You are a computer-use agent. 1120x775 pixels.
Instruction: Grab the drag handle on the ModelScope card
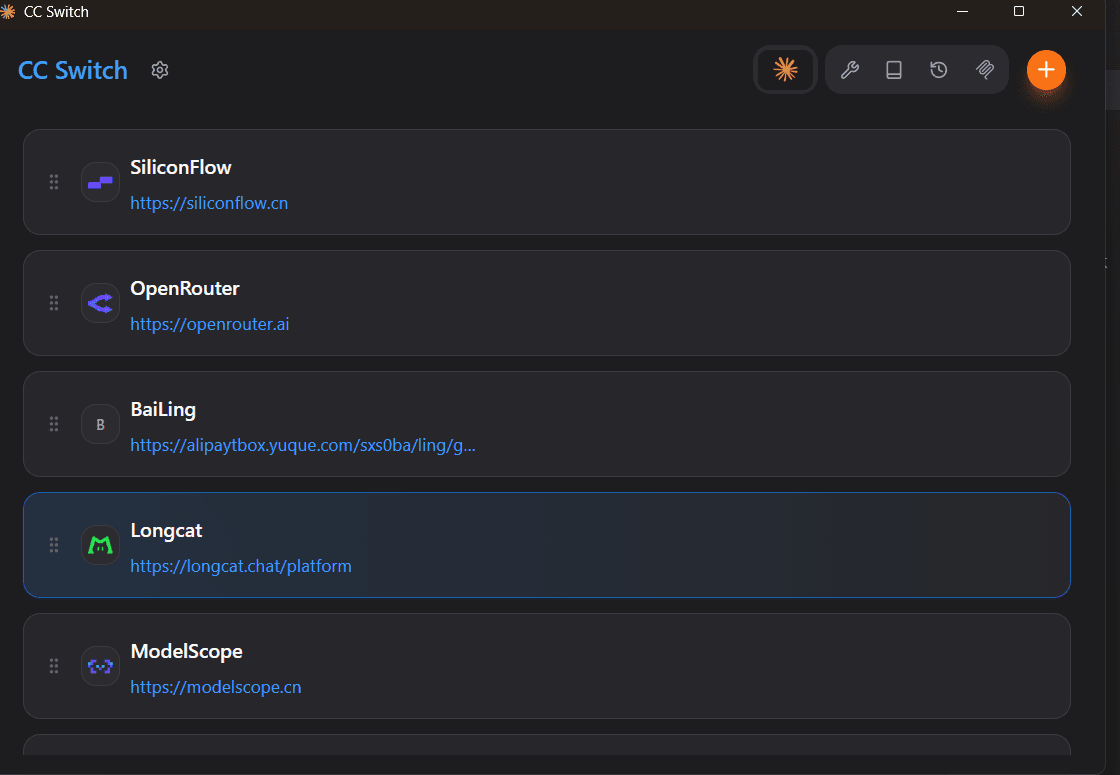(x=54, y=666)
